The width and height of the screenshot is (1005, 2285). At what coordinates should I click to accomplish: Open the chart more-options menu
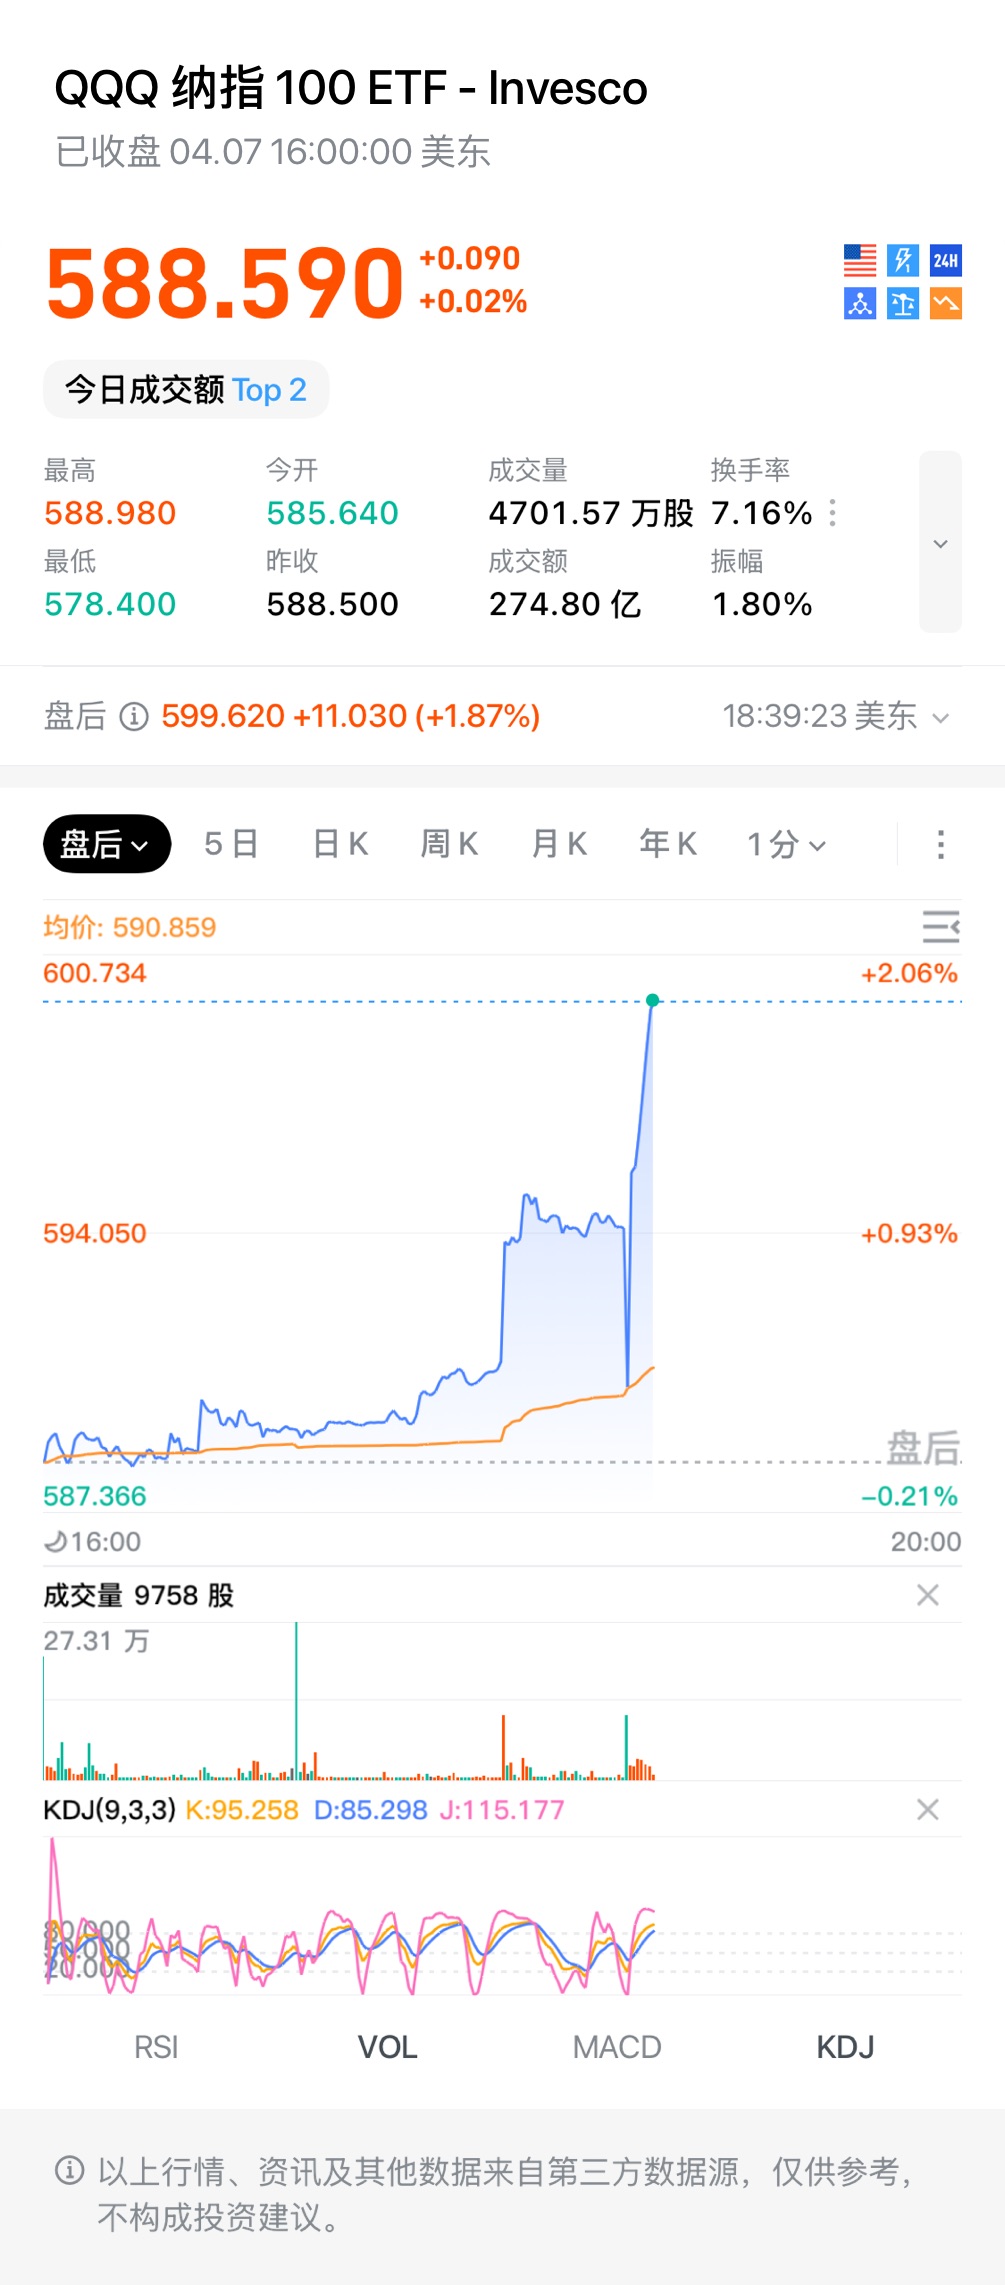click(940, 845)
